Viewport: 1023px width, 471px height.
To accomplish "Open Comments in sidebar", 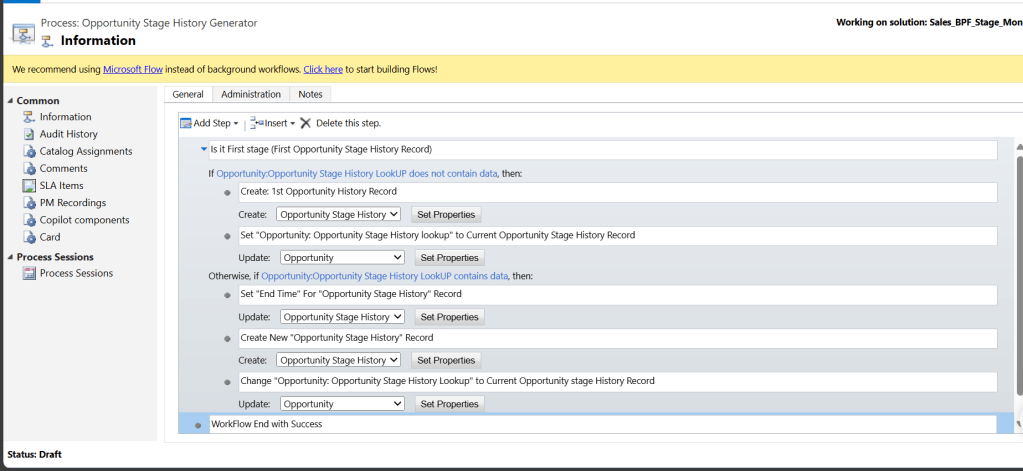I will tap(63, 168).
